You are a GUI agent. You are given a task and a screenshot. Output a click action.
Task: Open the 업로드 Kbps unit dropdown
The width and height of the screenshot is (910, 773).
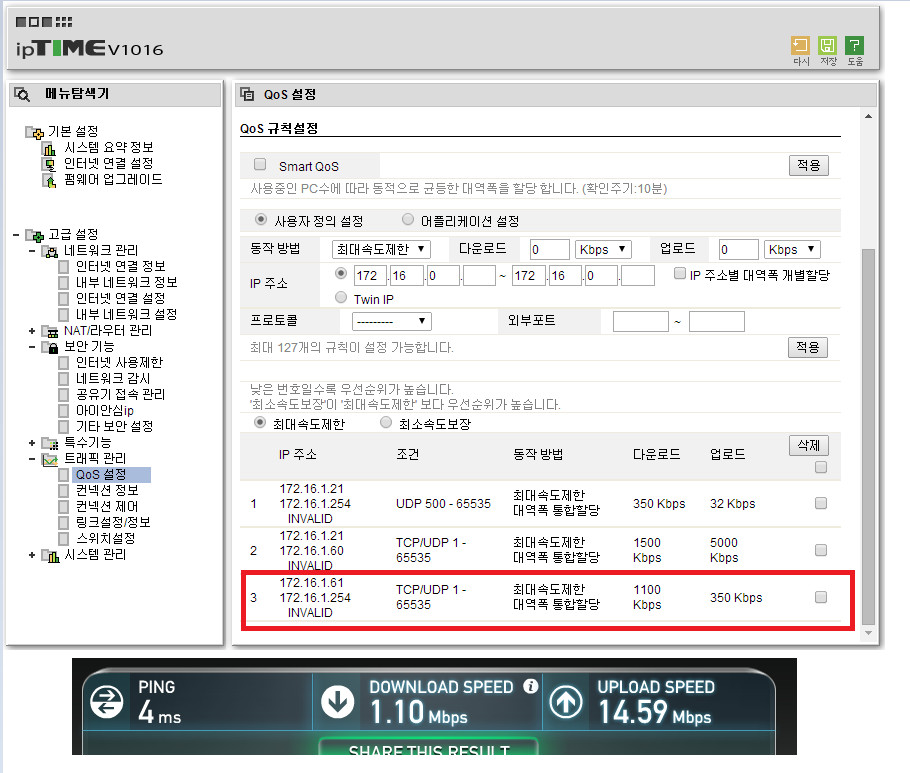click(792, 250)
